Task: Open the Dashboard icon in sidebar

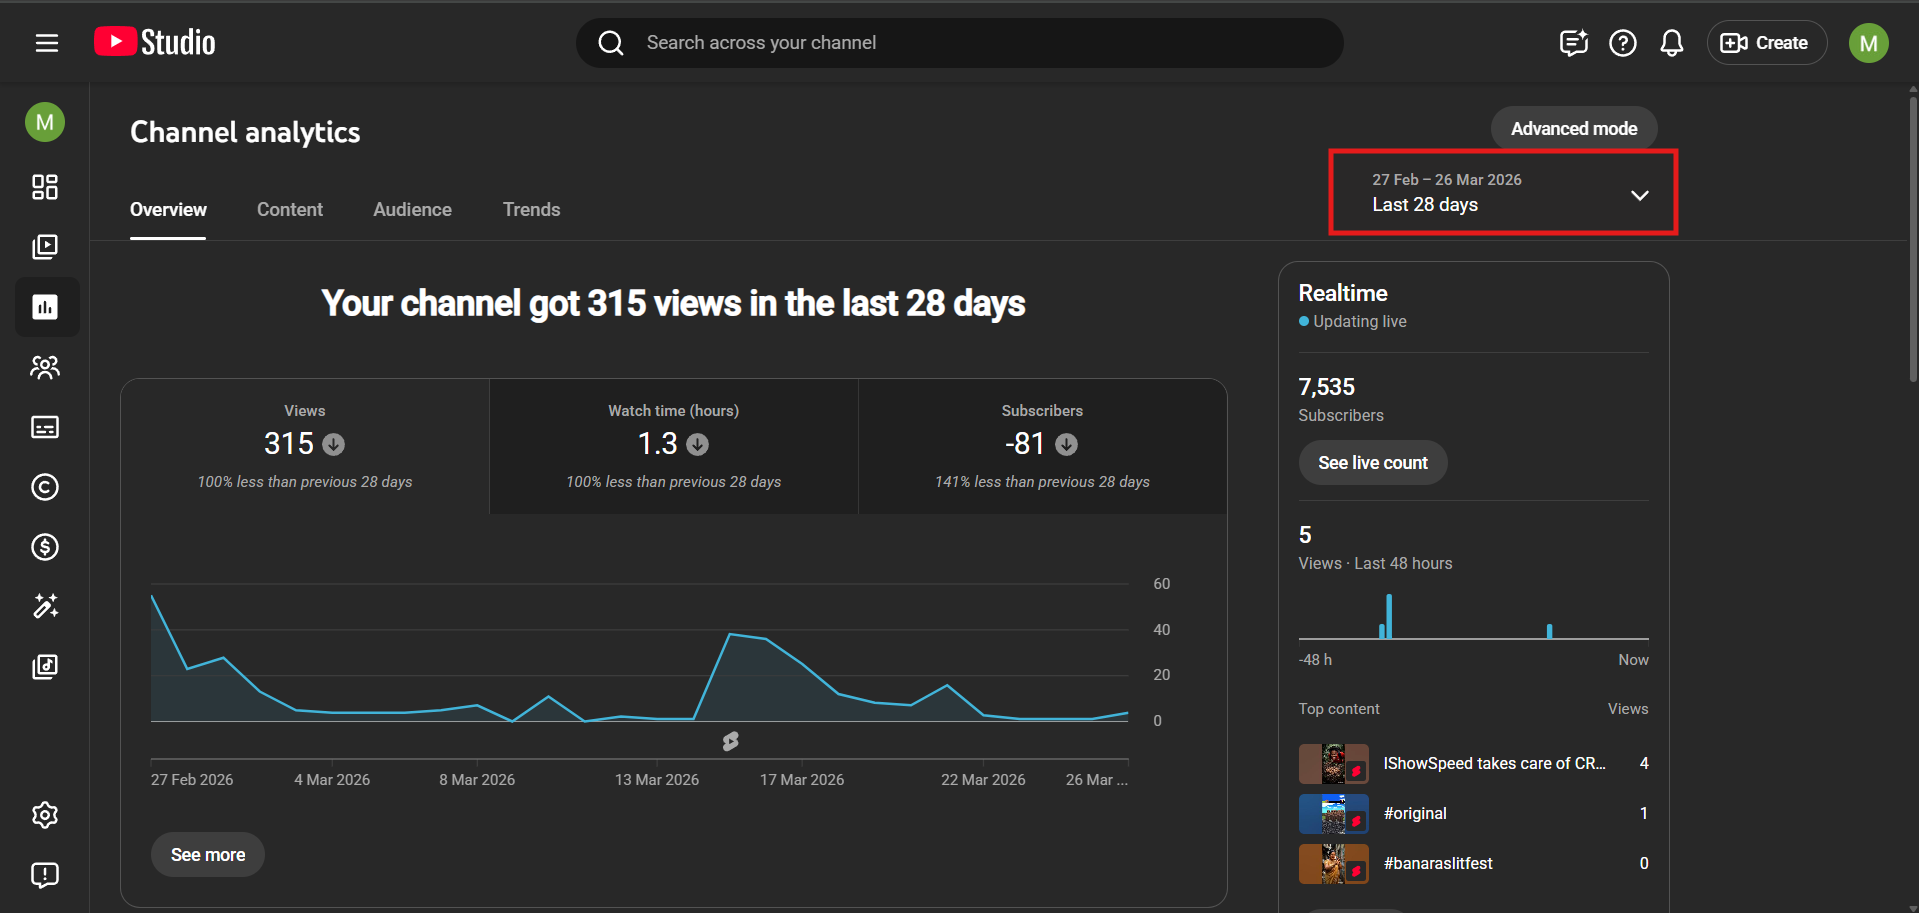Action: tap(45, 187)
